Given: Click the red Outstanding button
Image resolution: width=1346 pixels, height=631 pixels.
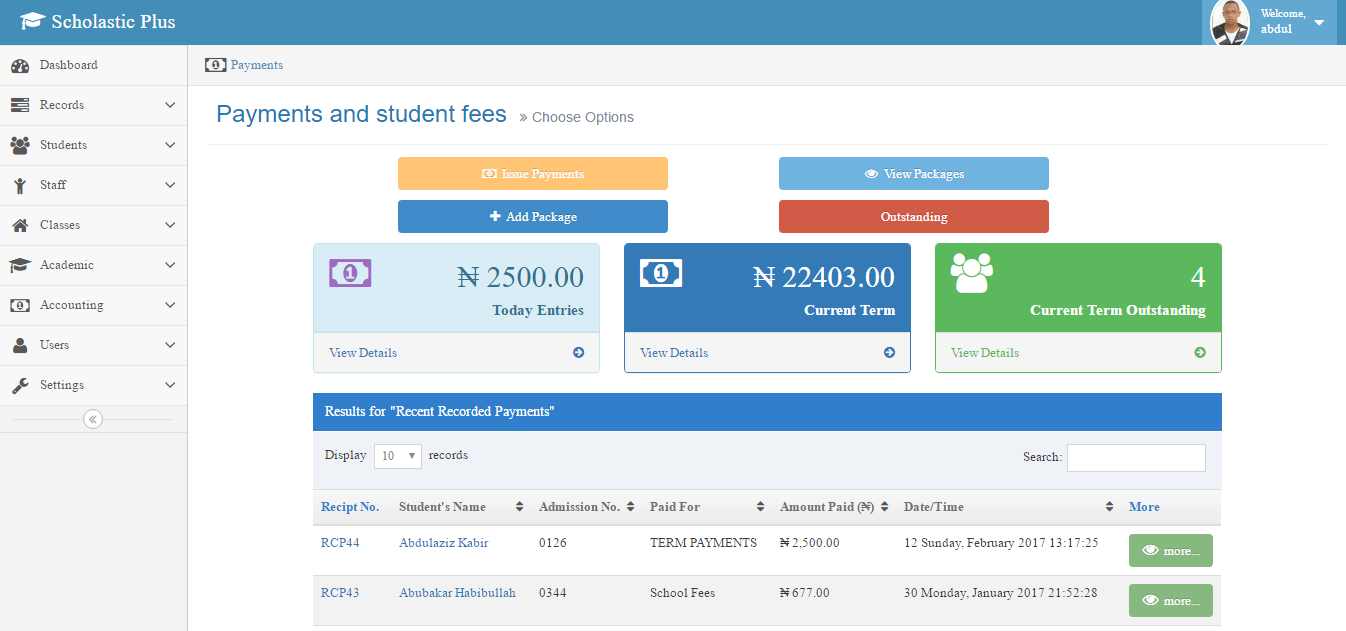Looking at the screenshot, I should pyautogui.click(x=913, y=217).
